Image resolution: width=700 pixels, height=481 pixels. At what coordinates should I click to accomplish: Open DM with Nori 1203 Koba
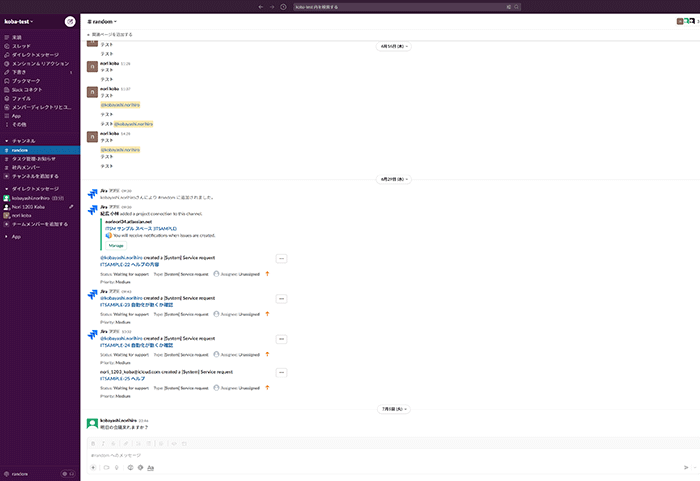pyautogui.click(x=28, y=207)
